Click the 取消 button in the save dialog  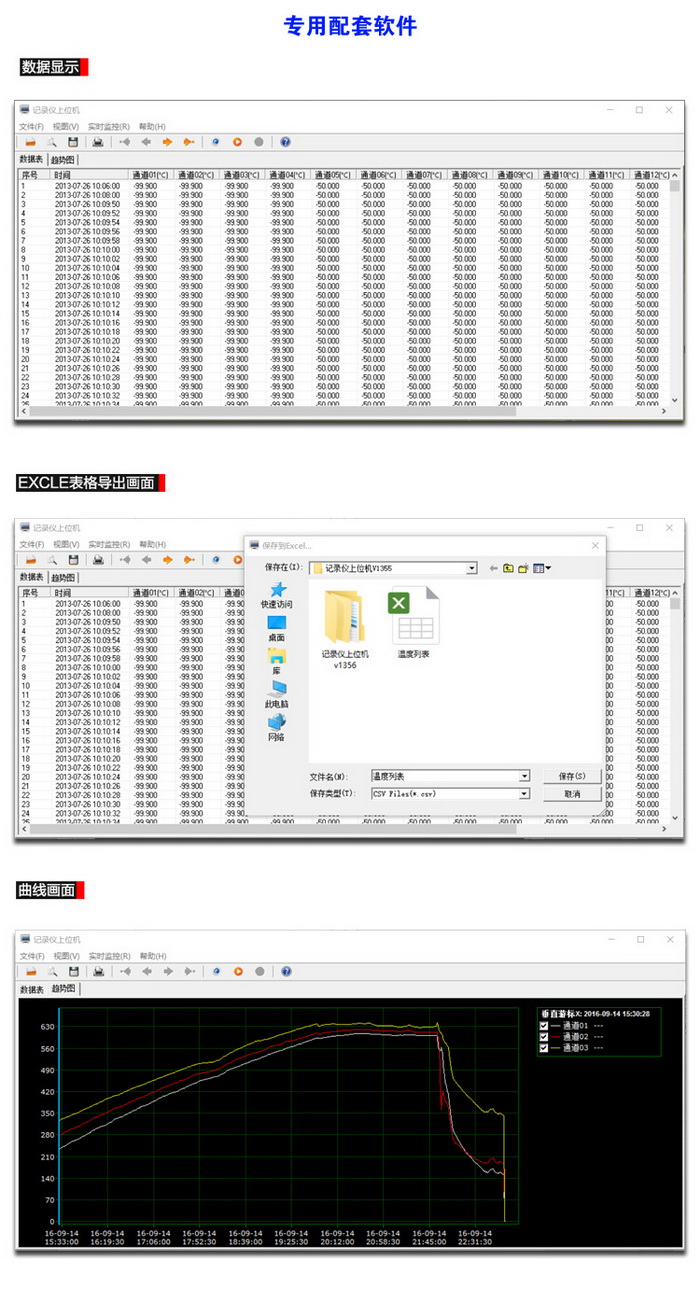pyautogui.click(x=572, y=793)
